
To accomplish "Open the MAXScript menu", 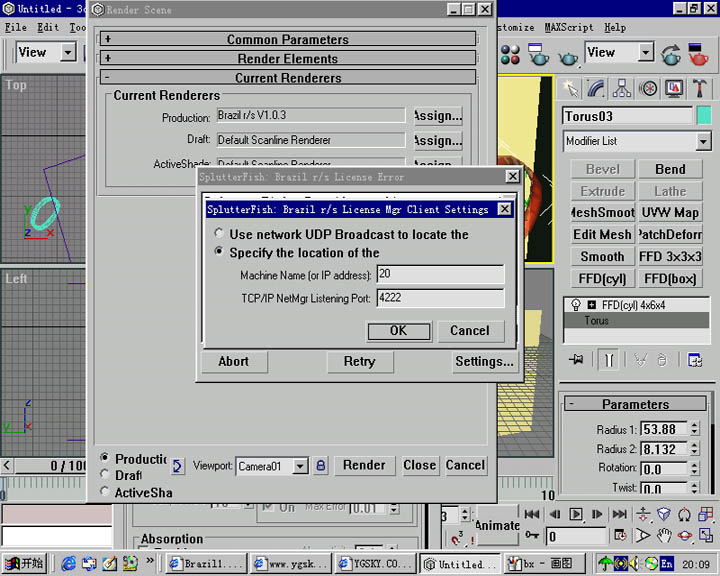I will coord(569,27).
